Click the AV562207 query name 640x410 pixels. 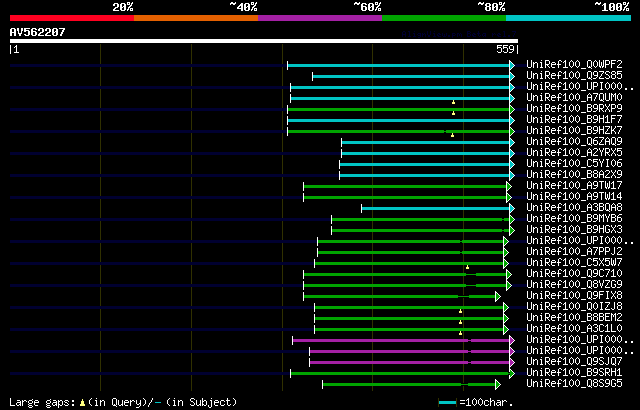click(x=38, y=32)
